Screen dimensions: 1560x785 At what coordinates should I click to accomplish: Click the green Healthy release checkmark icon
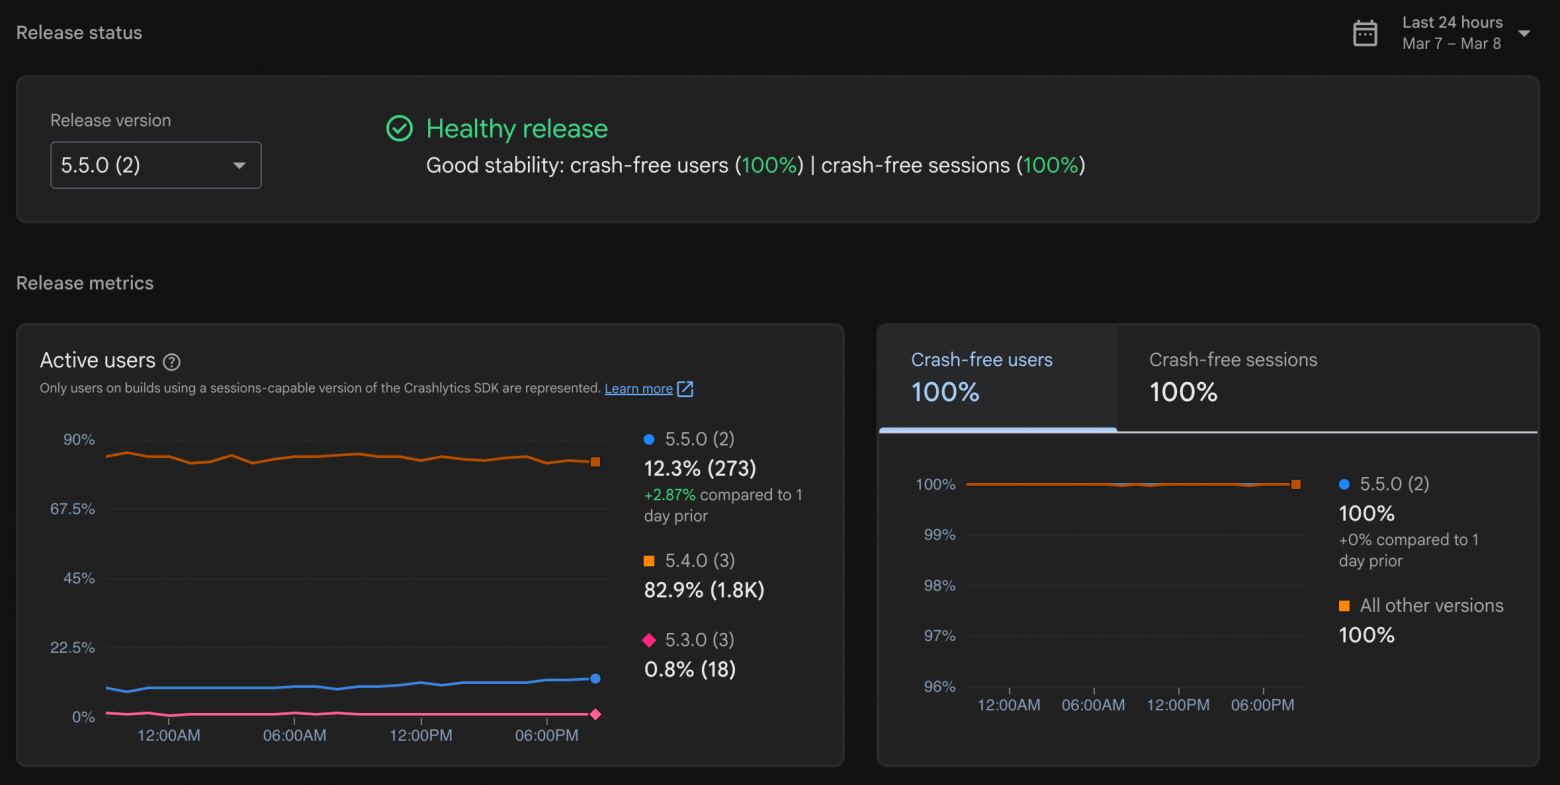pyautogui.click(x=399, y=128)
